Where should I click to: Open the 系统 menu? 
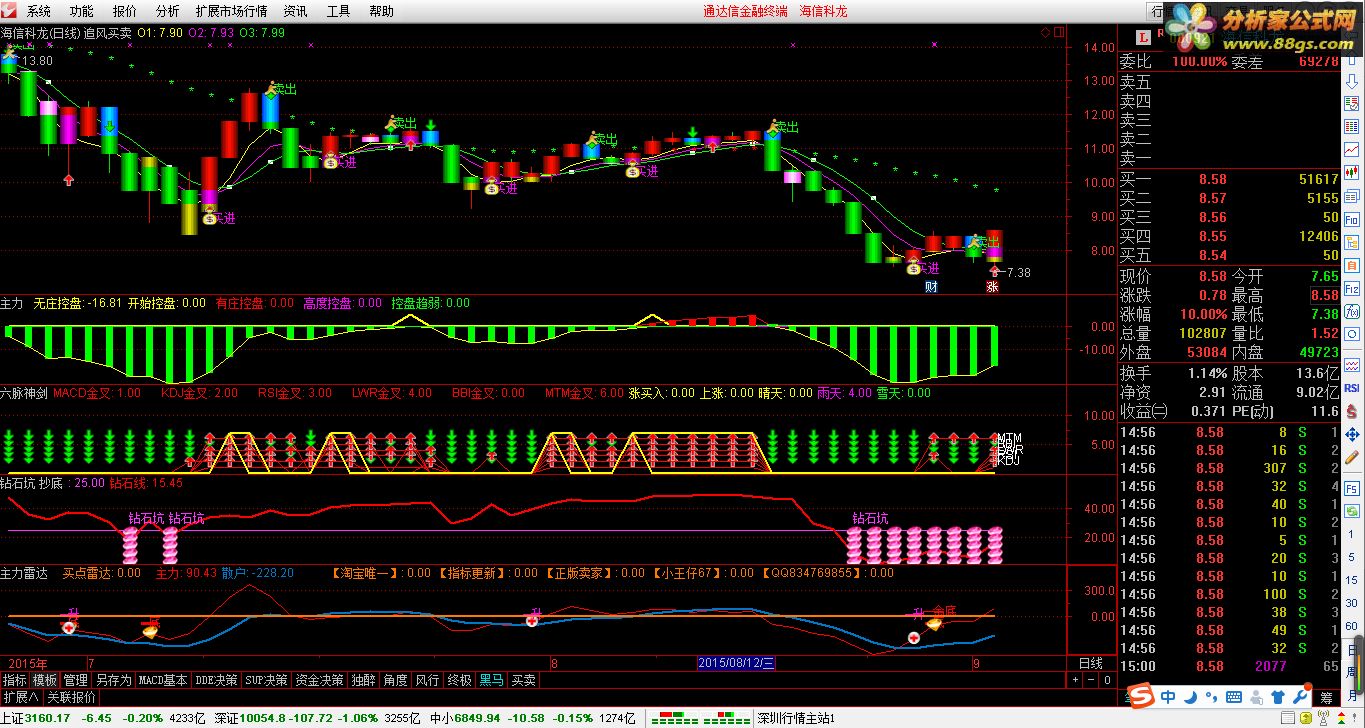pyautogui.click(x=38, y=11)
